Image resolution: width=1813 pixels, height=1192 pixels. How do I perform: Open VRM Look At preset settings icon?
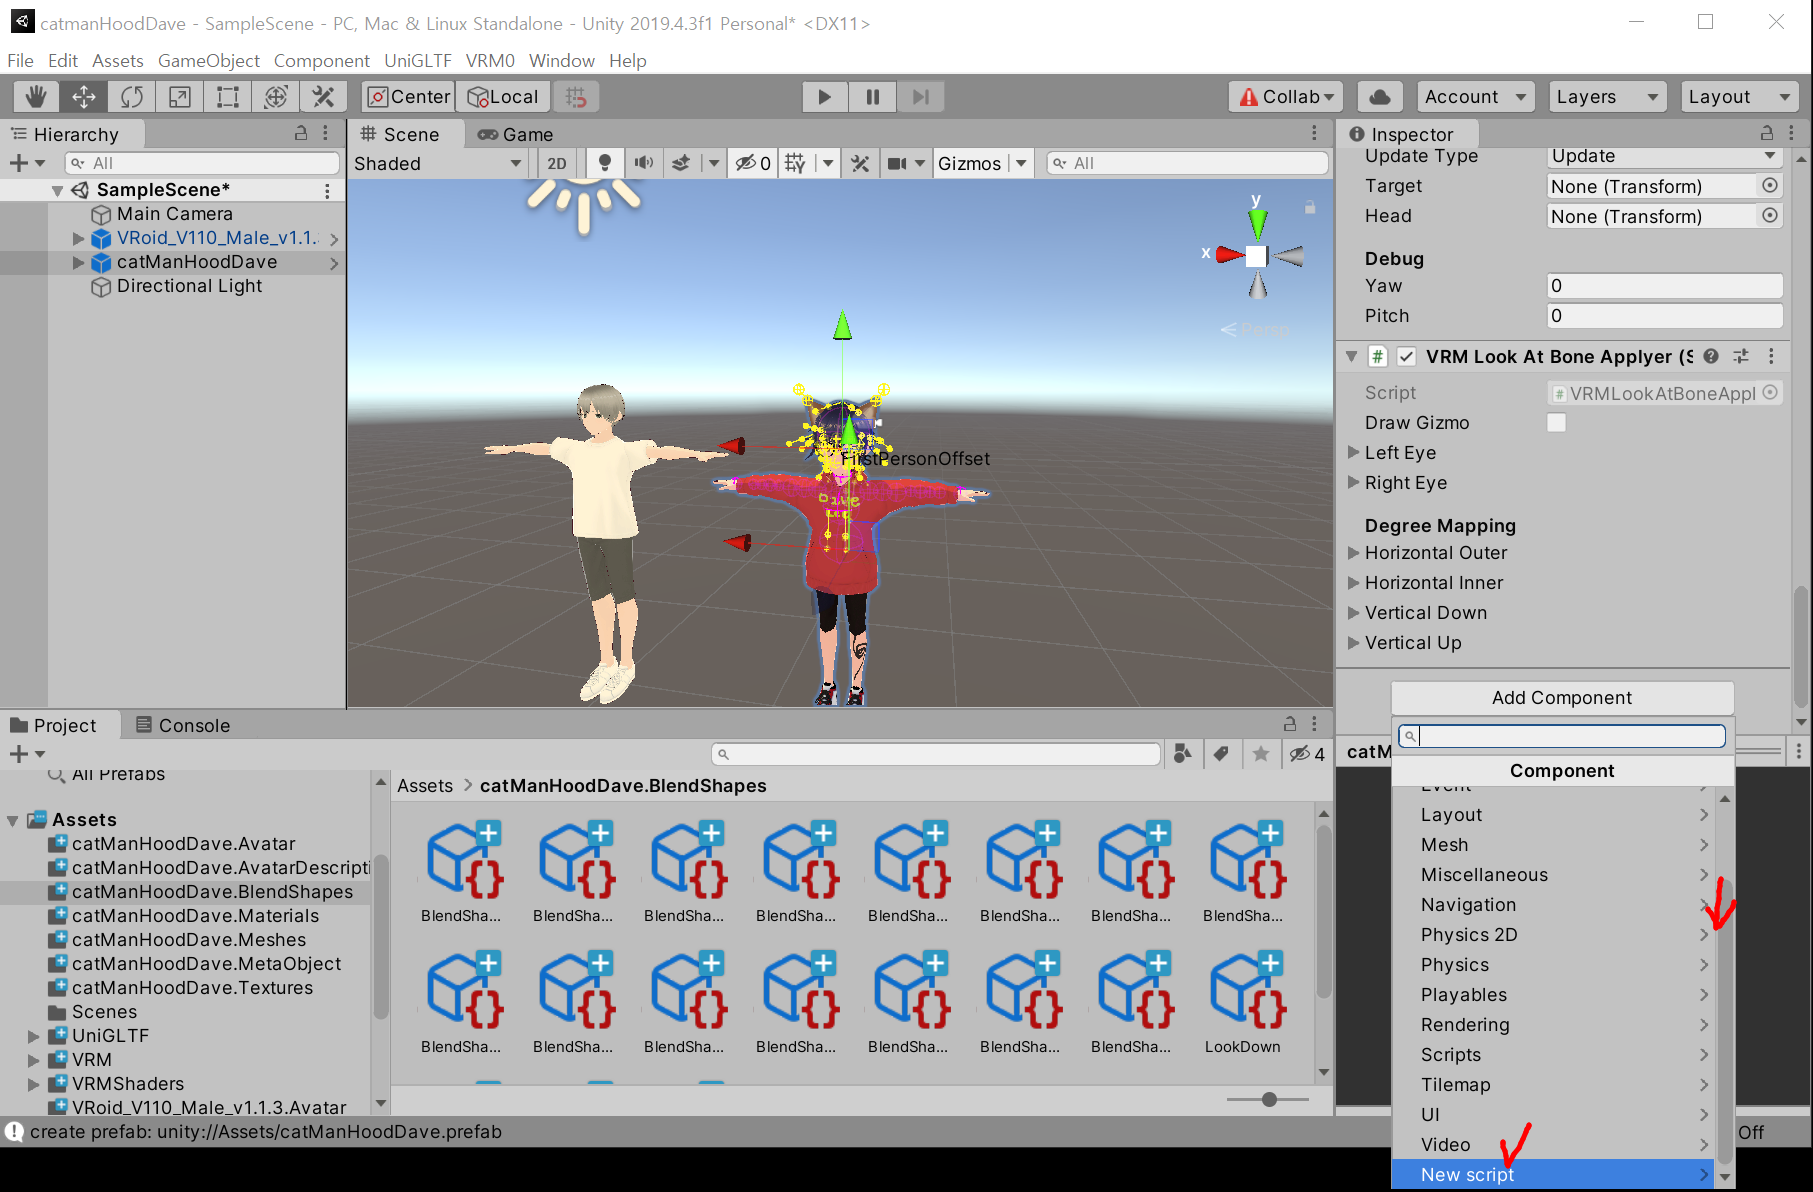[1741, 356]
